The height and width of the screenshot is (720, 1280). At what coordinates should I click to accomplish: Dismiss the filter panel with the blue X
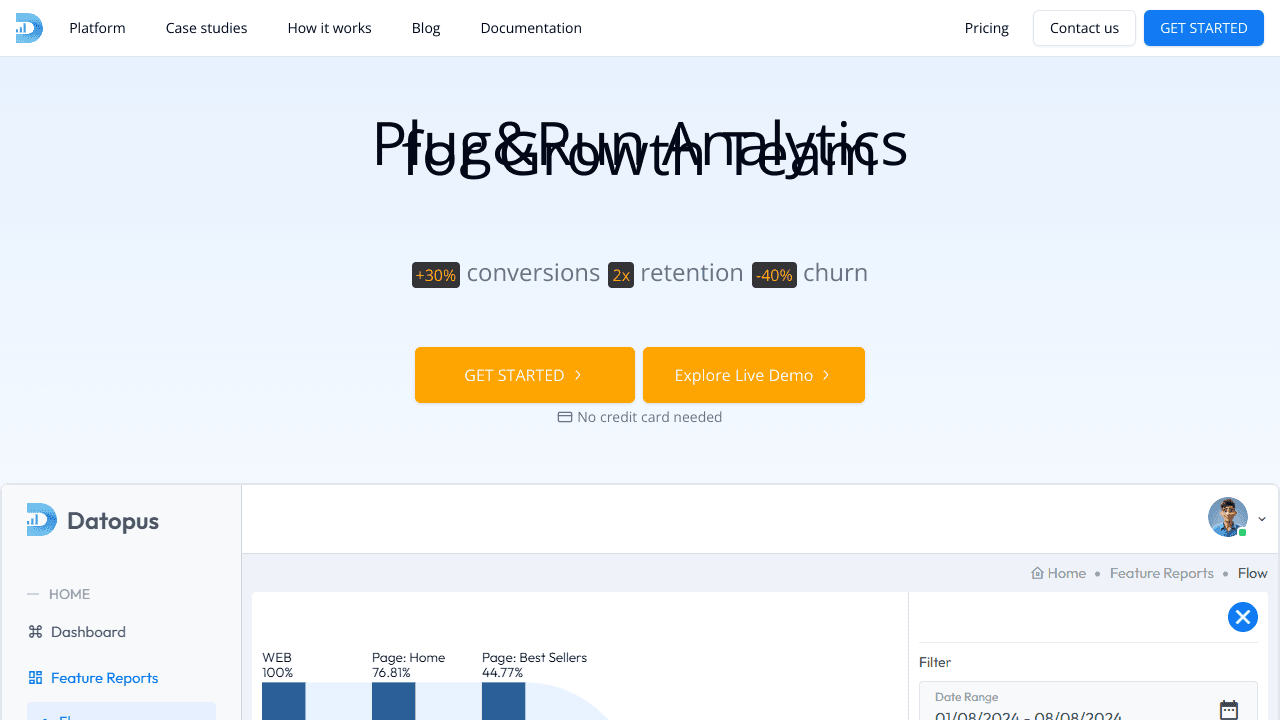1242,617
